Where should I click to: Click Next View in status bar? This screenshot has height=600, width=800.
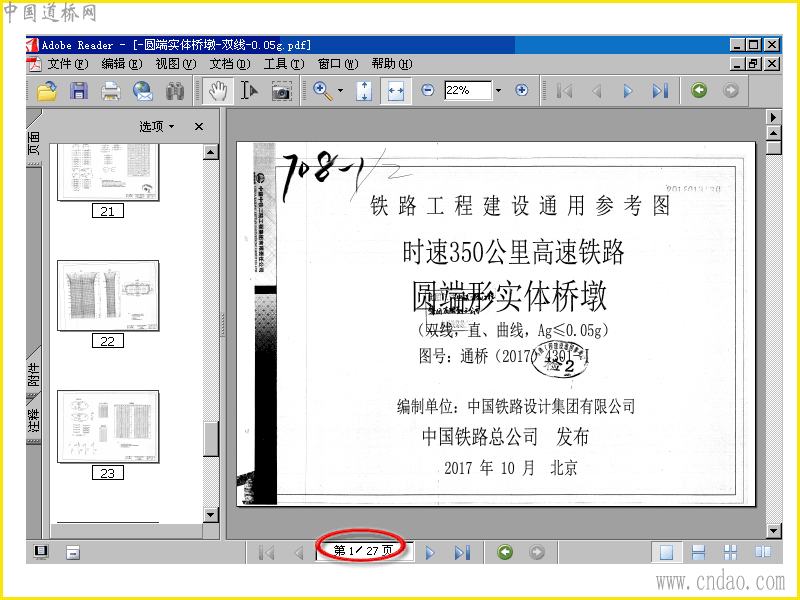(537, 552)
